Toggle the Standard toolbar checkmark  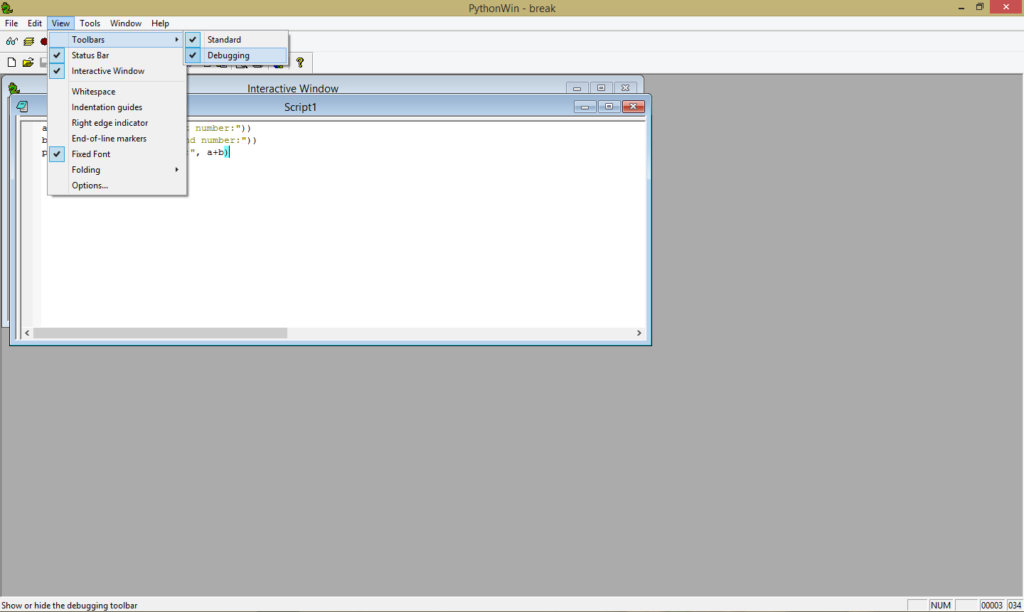coord(193,40)
